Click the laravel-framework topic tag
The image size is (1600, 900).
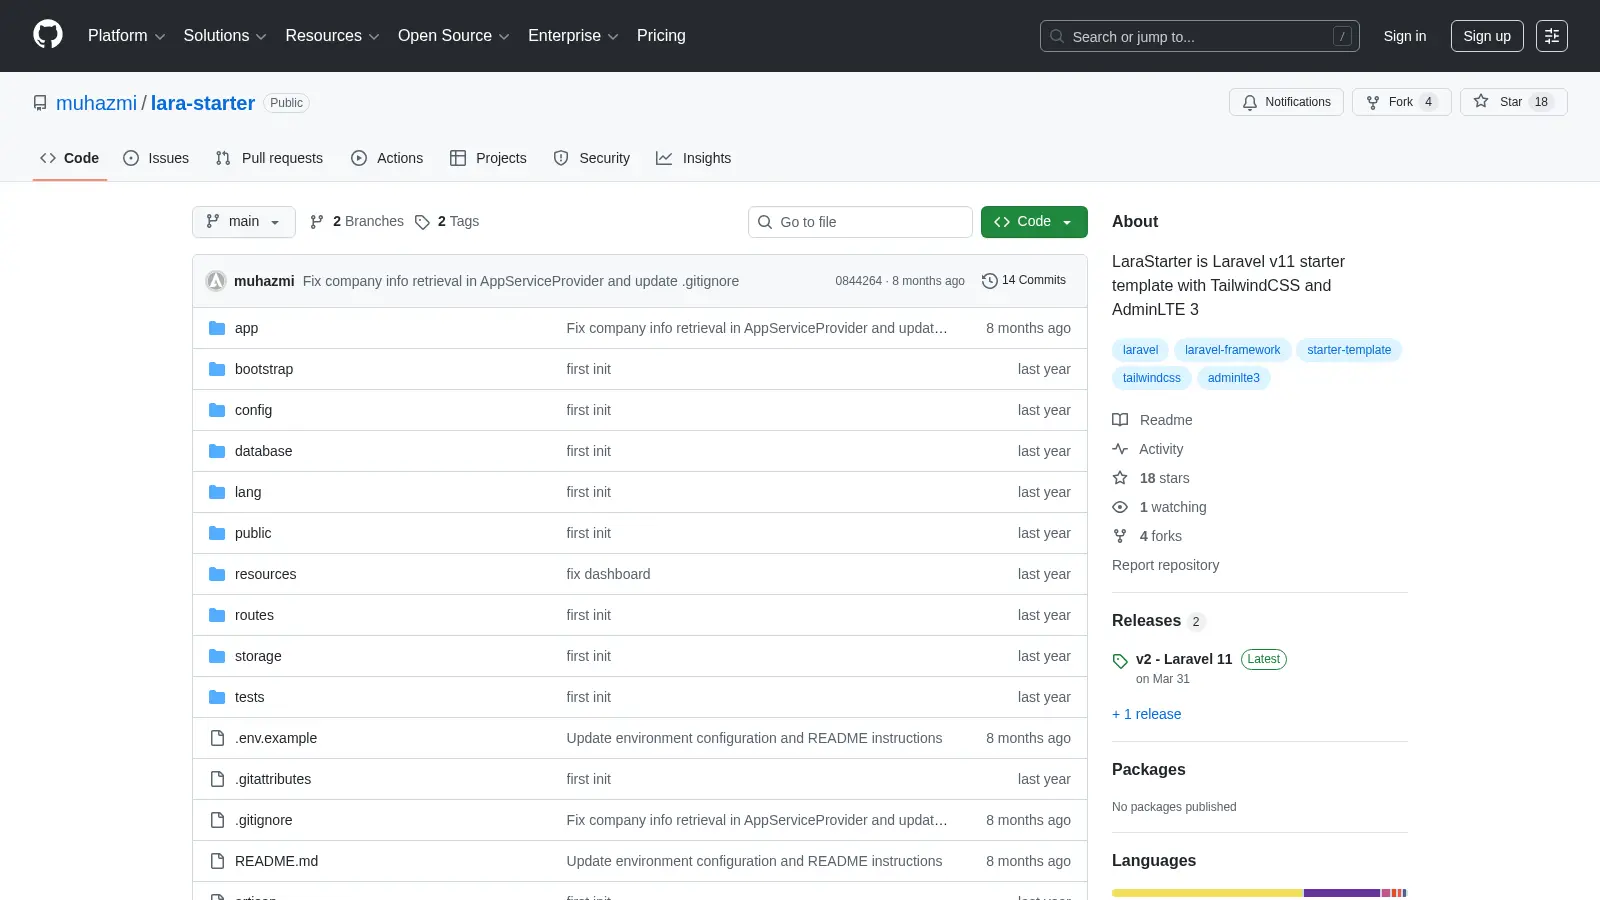[1232, 350]
